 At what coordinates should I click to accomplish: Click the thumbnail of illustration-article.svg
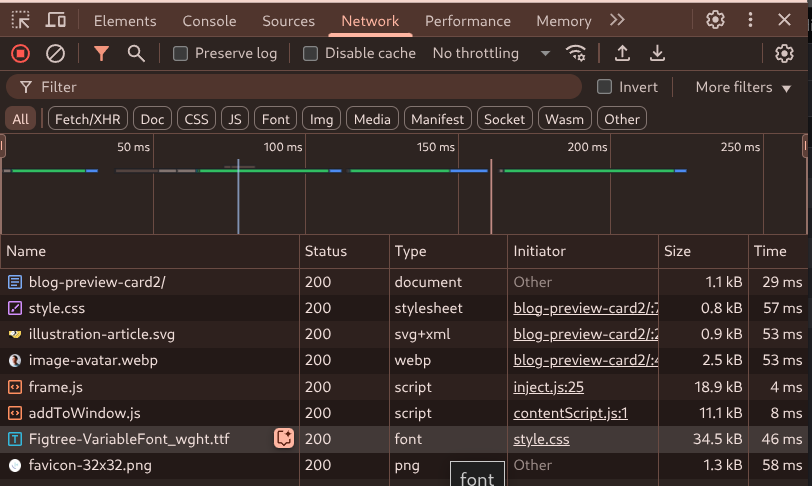pos(15,334)
